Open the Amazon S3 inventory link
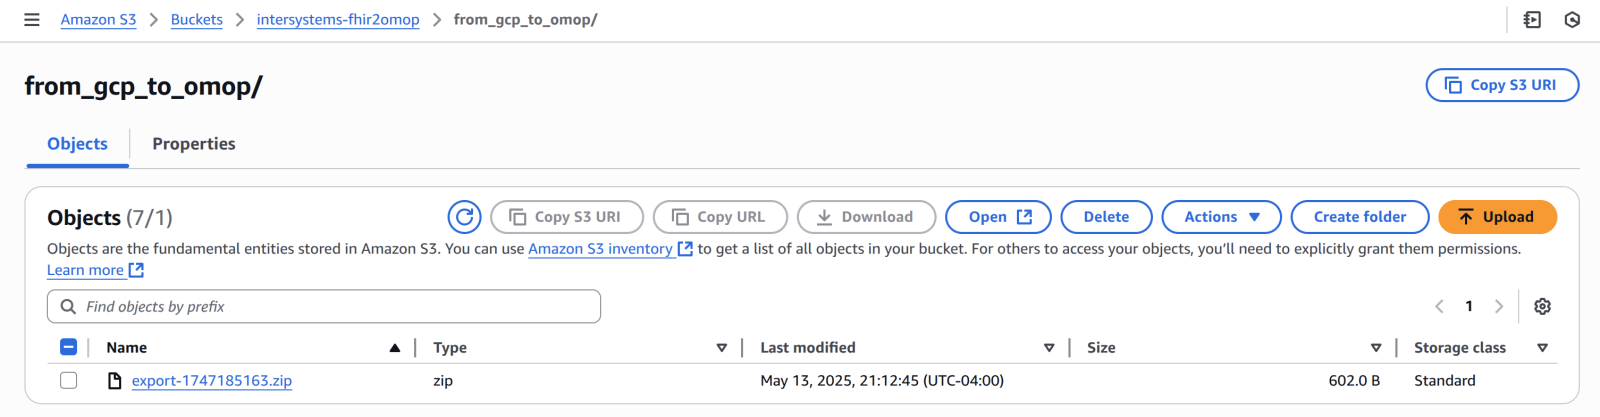The image size is (1600, 417). [x=600, y=249]
